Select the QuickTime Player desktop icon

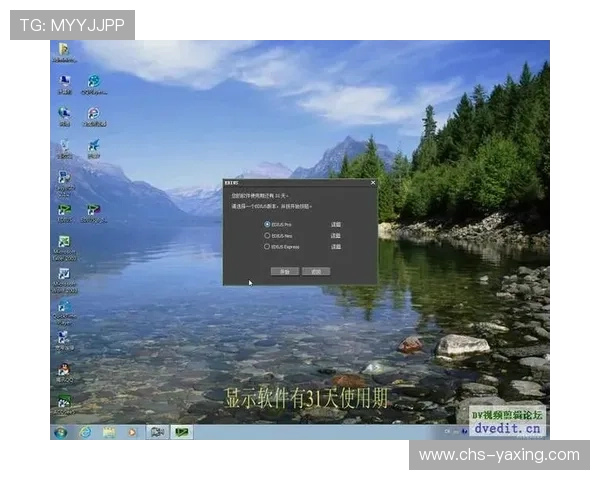click(x=64, y=307)
